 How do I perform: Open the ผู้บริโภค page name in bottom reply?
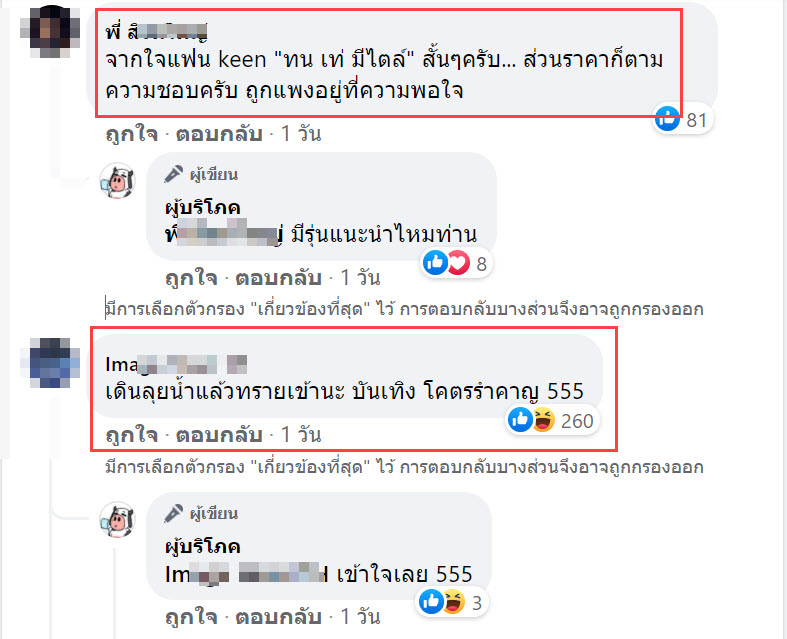point(203,546)
